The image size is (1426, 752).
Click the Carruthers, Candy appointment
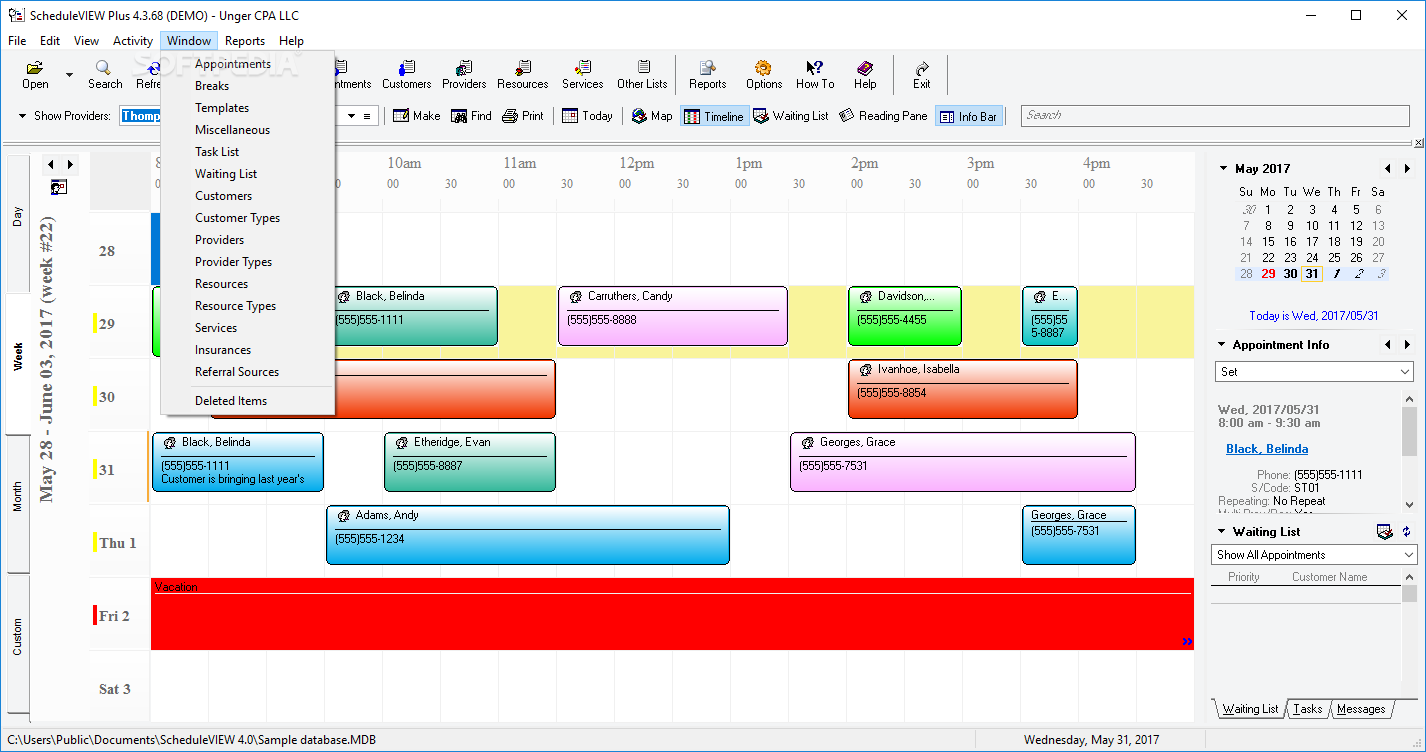[673, 316]
